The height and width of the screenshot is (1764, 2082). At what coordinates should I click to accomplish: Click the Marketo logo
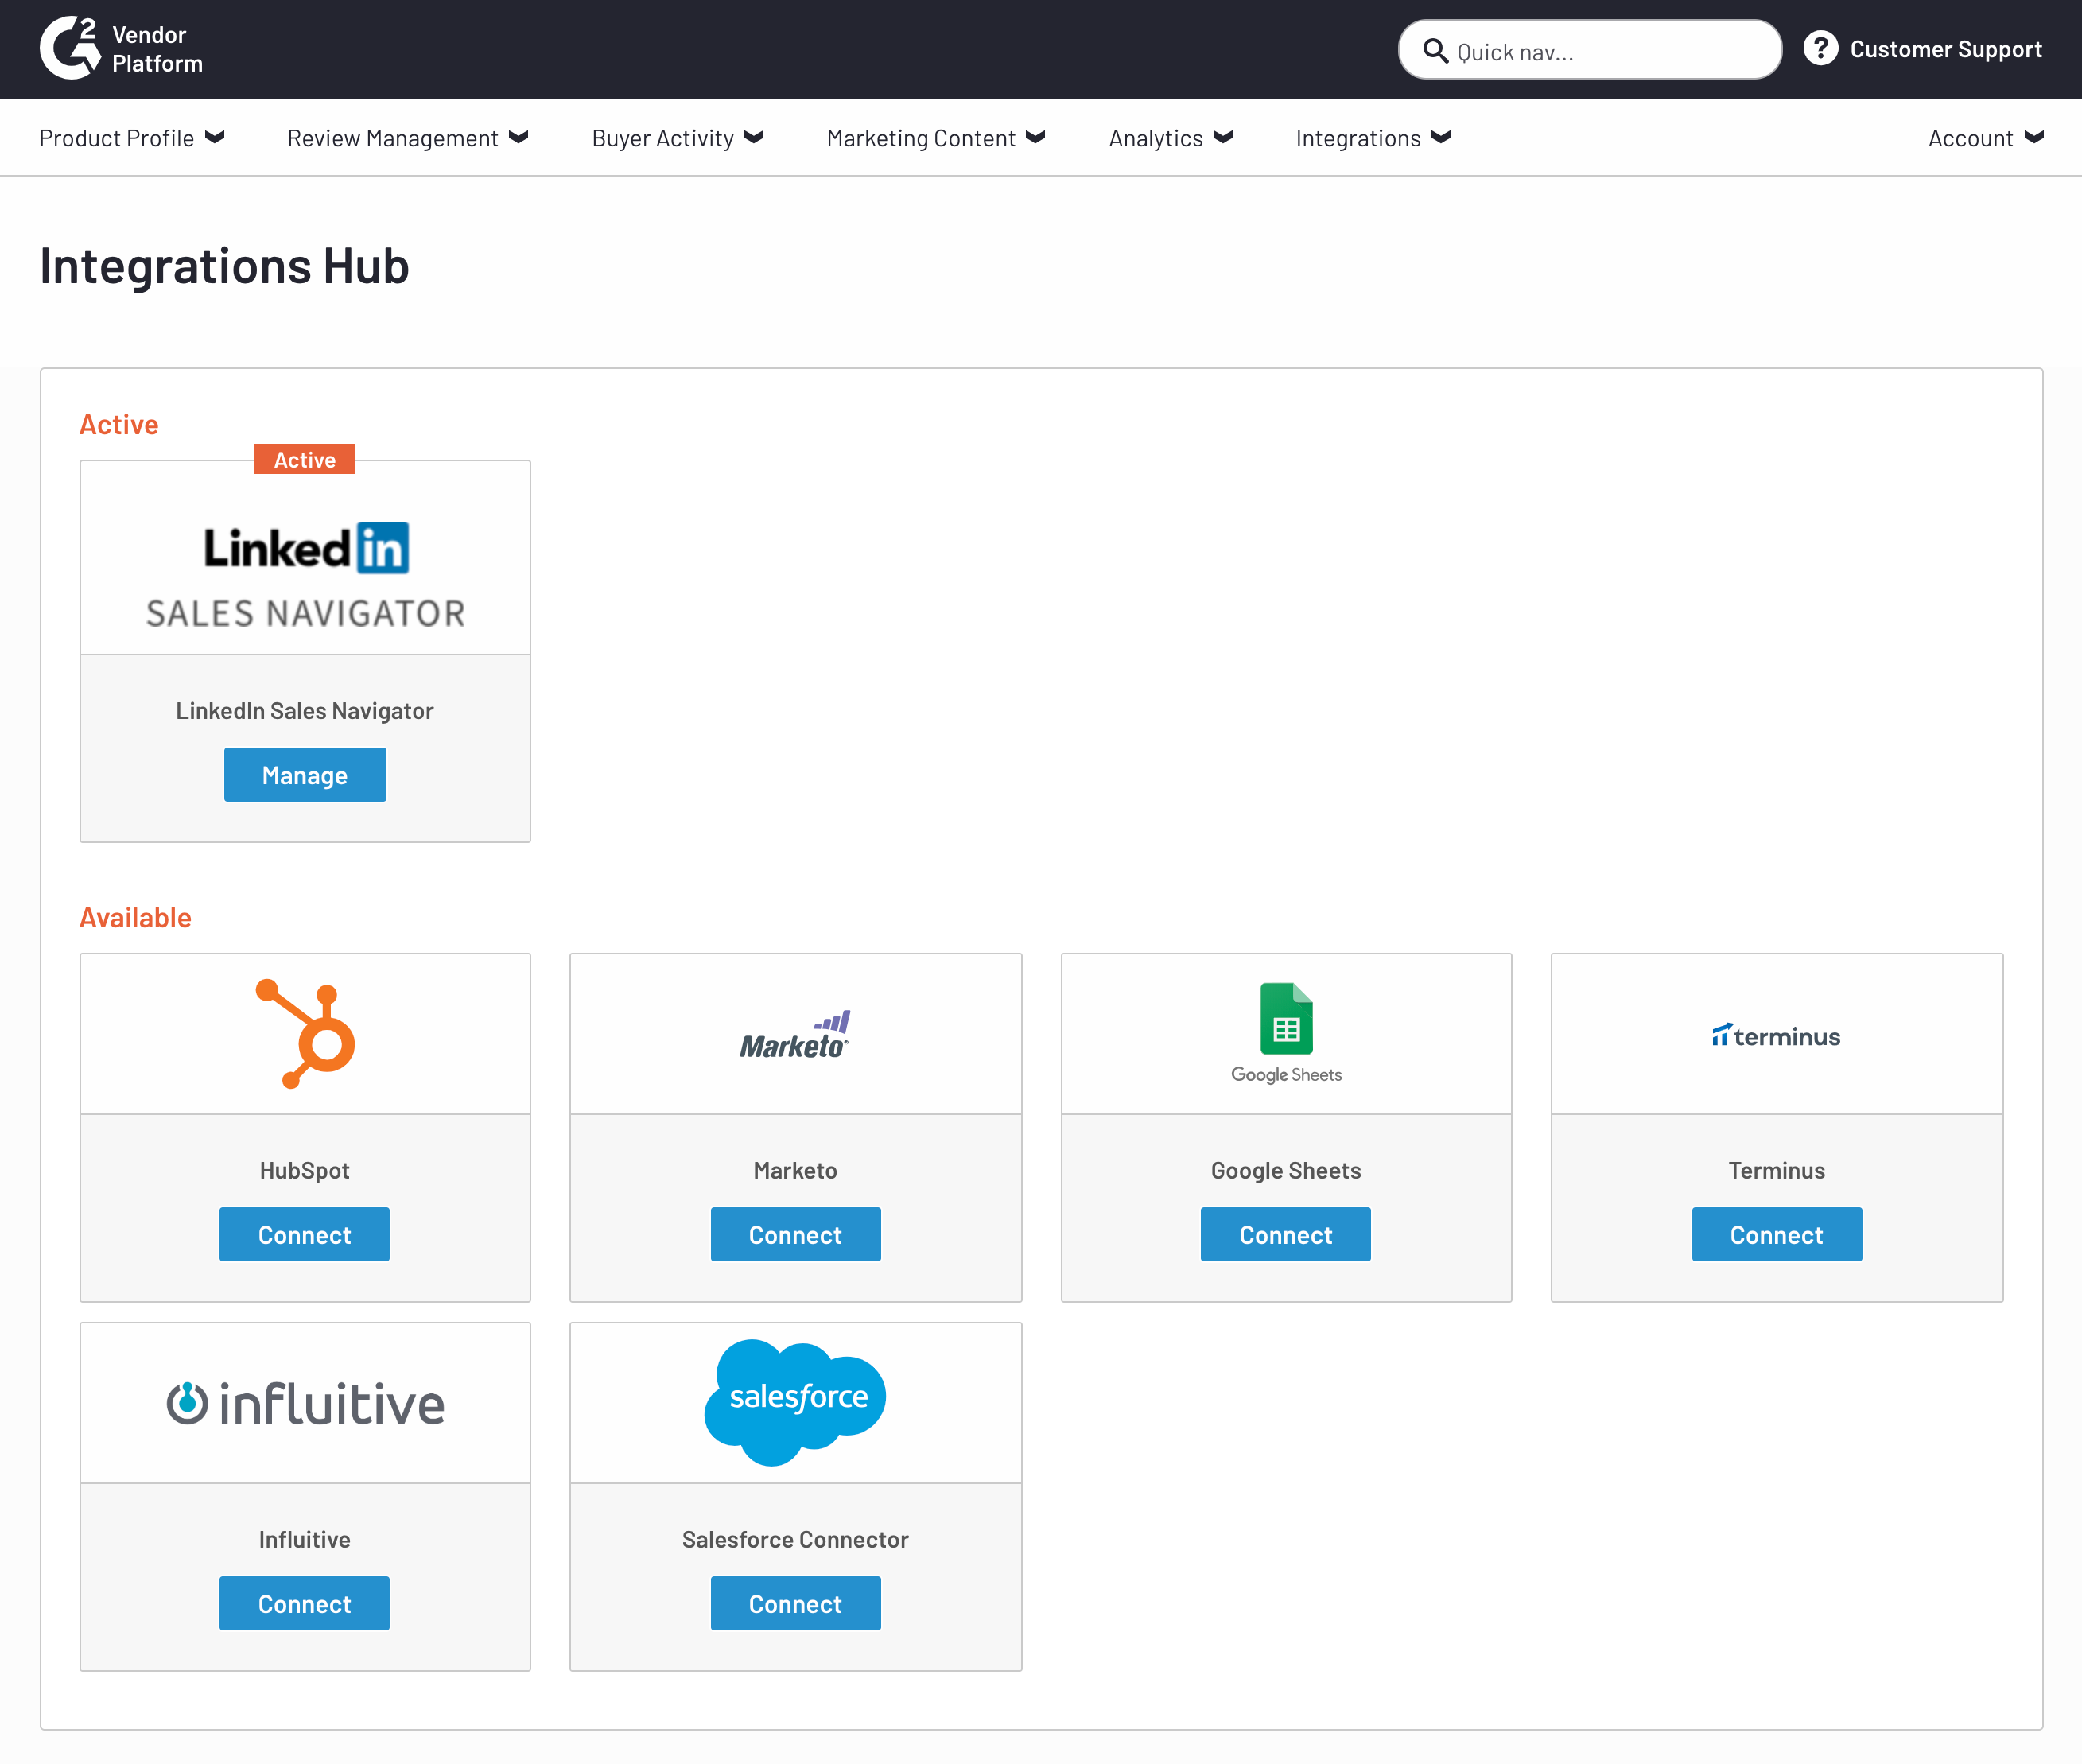click(x=795, y=1035)
